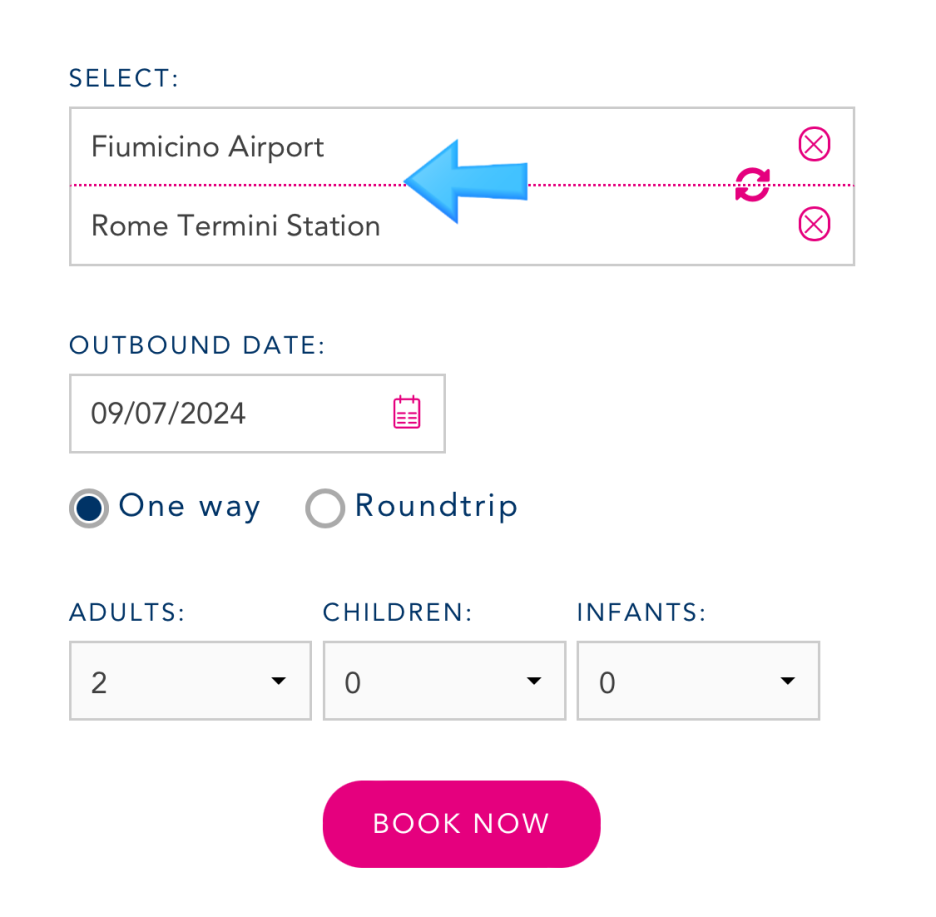Open the calendar picker icon

(407, 413)
